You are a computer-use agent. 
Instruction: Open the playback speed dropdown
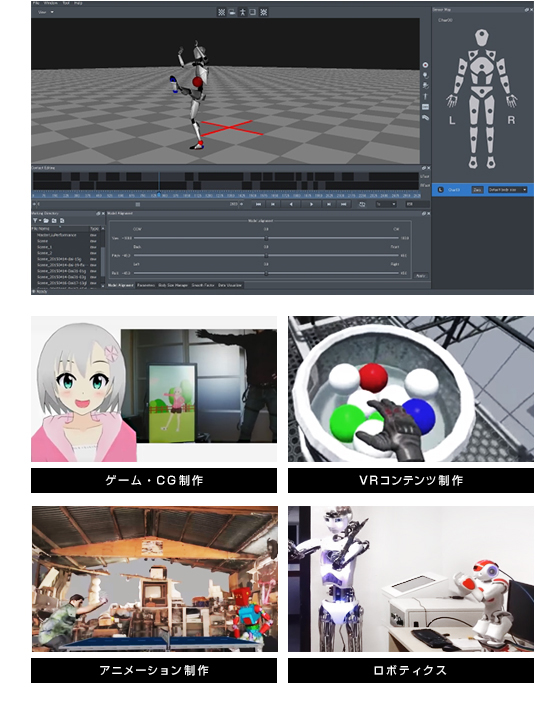pos(386,204)
